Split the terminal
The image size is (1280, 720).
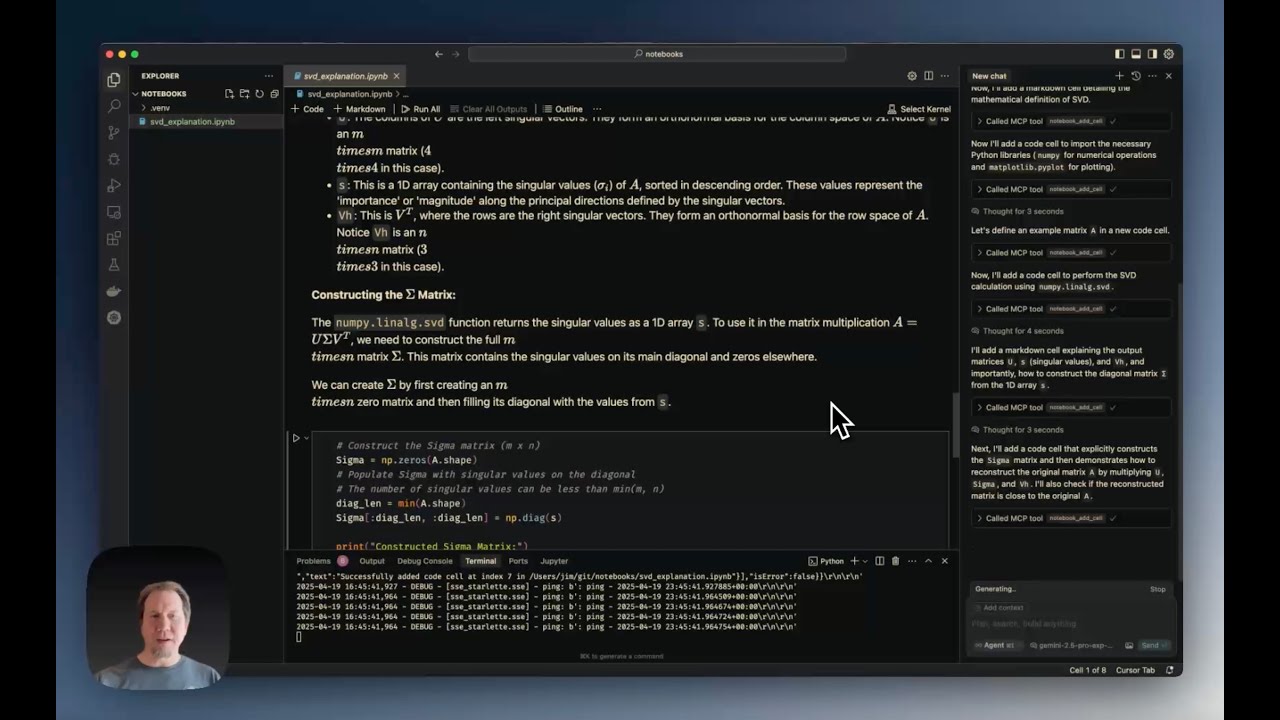click(880, 561)
